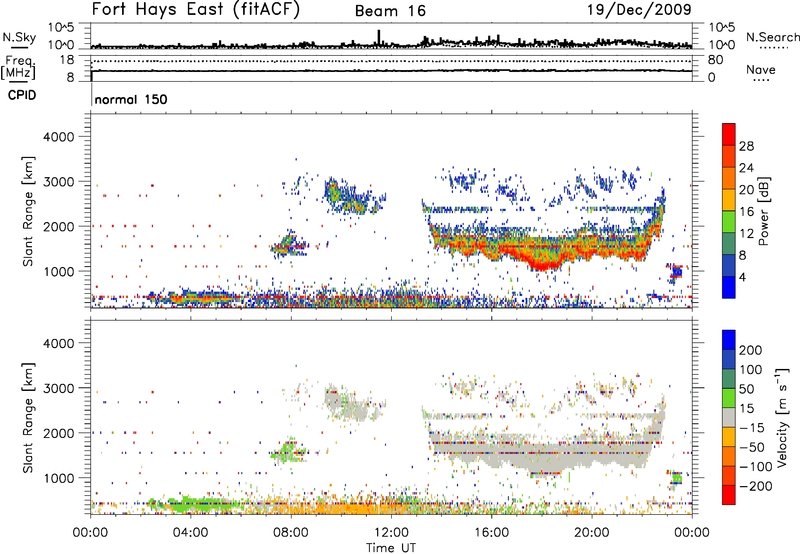Click the strong red power echo near 18:00 UT
The height and width of the screenshot is (554, 800).
coord(542,263)
